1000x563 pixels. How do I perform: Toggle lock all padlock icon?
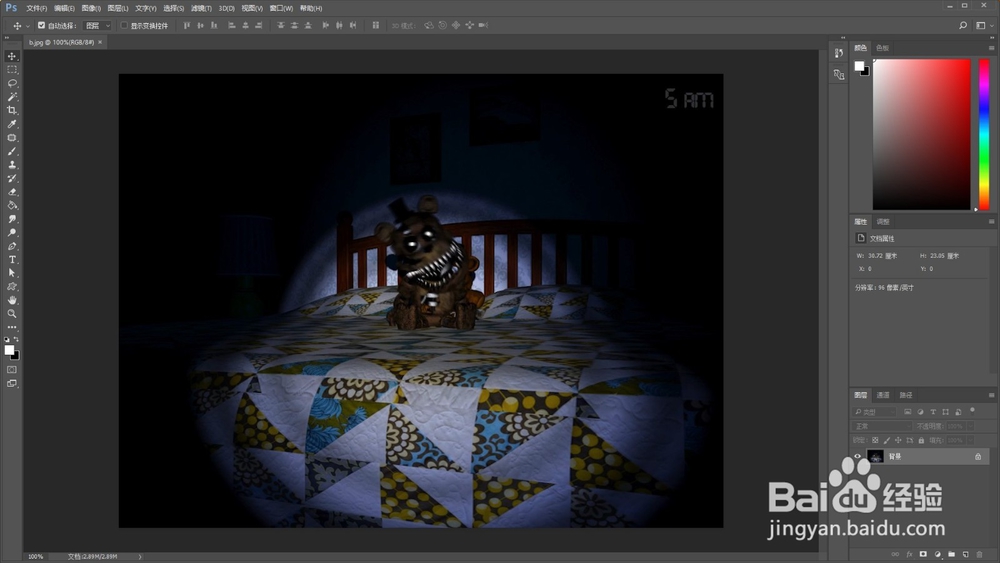[x=921, y=441]
